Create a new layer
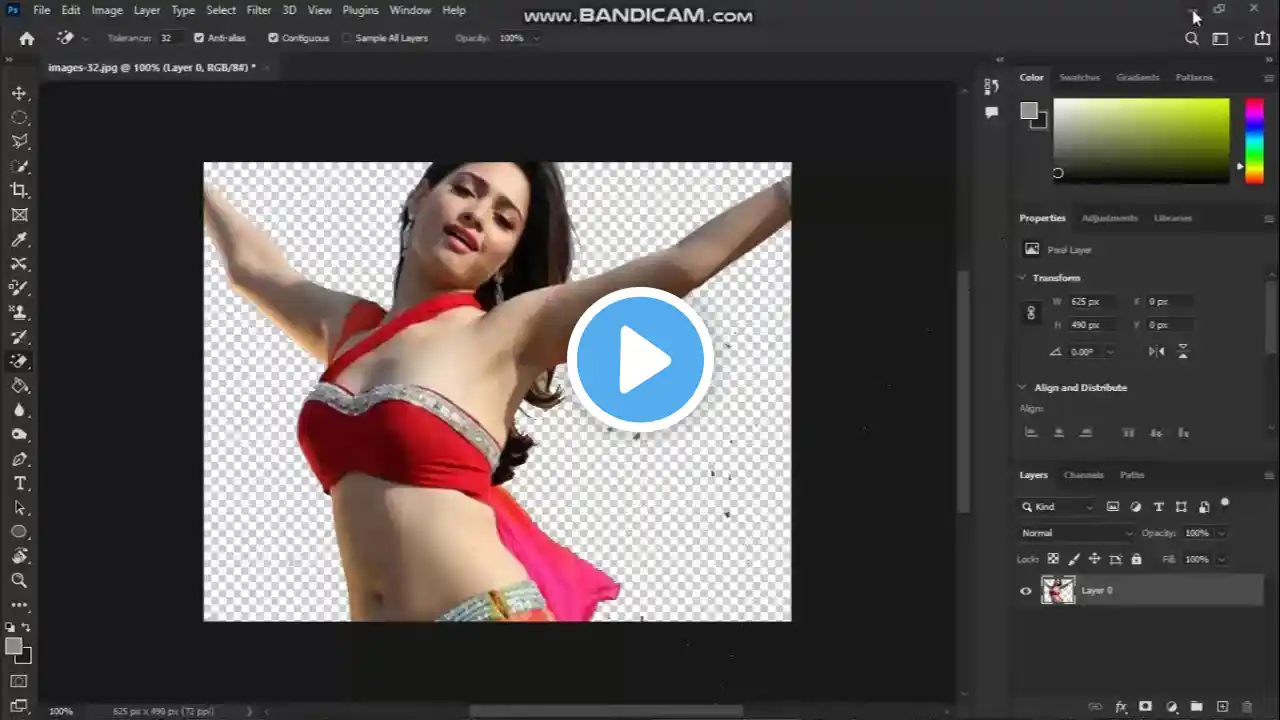The image size is (1280, 720). (1222, 707)
